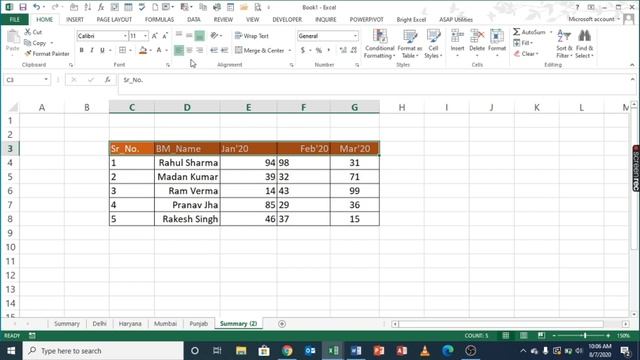This screenshot has width=640, height=360.
Task: Click the Cut icon
Action: click(x=28, y=32)
